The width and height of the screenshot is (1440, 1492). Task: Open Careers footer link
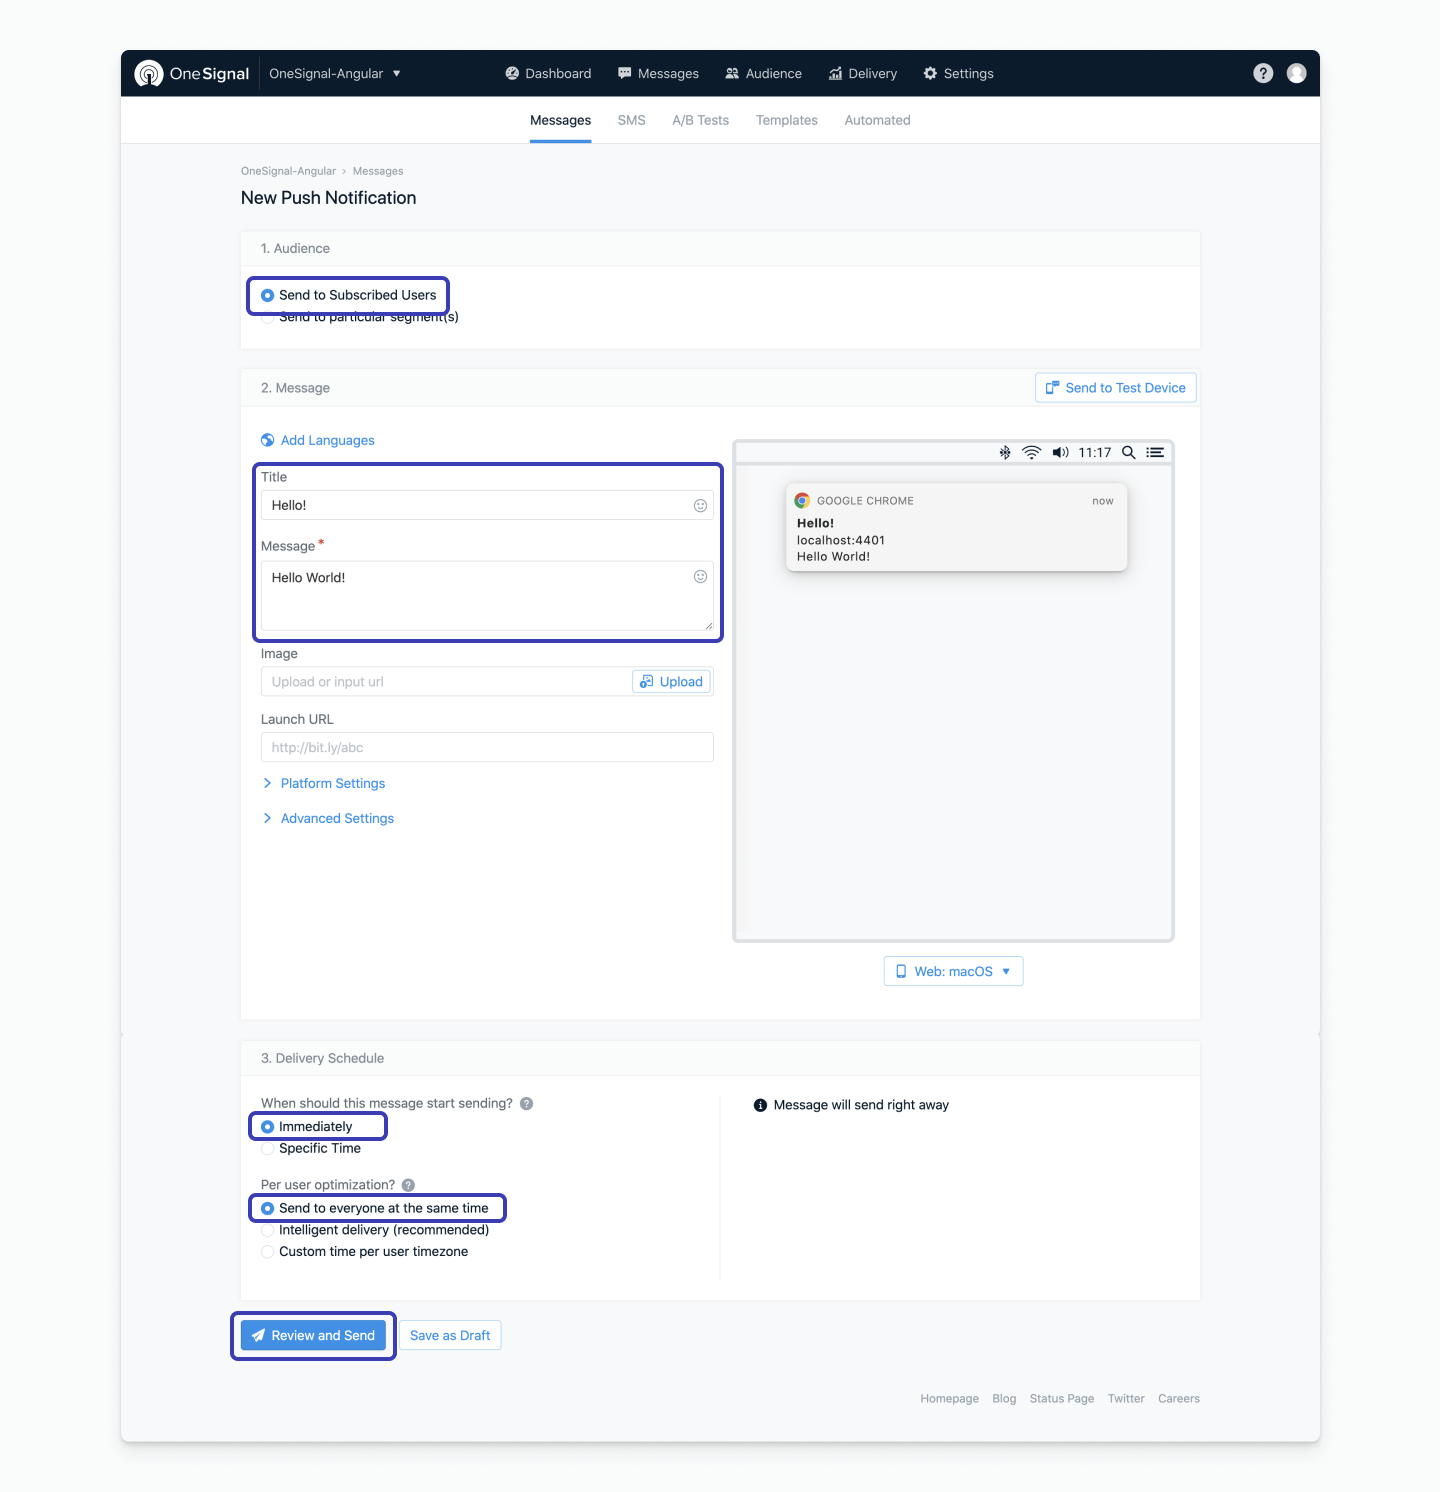coord(1178,1399)
